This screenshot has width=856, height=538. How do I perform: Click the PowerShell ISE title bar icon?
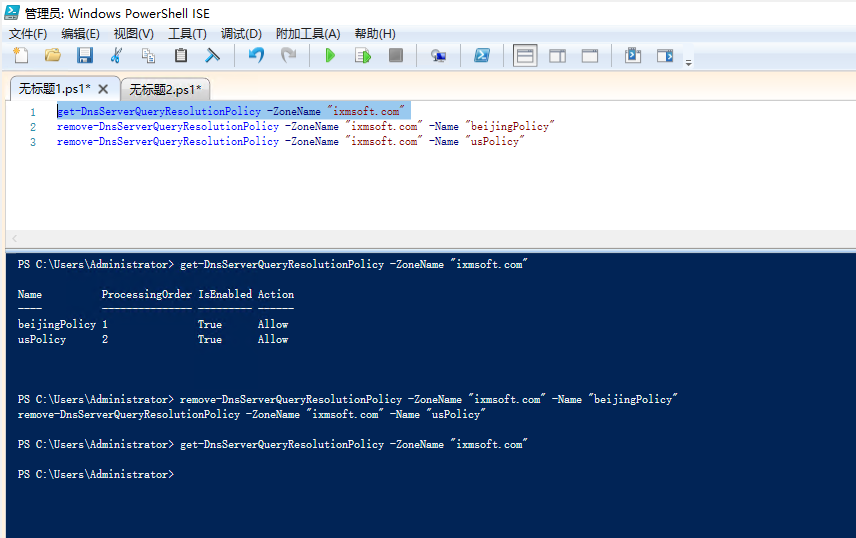[11, 13]
